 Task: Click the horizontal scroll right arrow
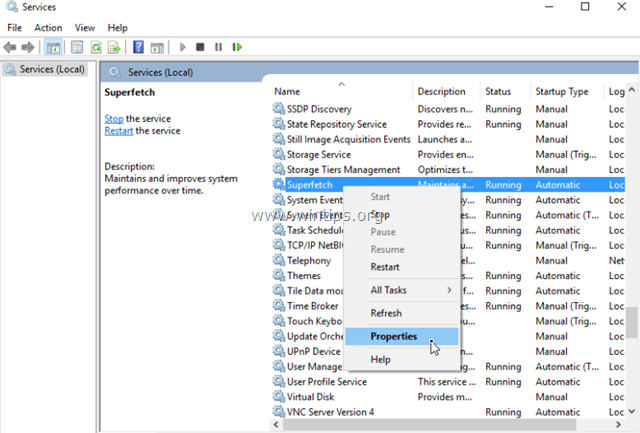click(x=618, y=424)
